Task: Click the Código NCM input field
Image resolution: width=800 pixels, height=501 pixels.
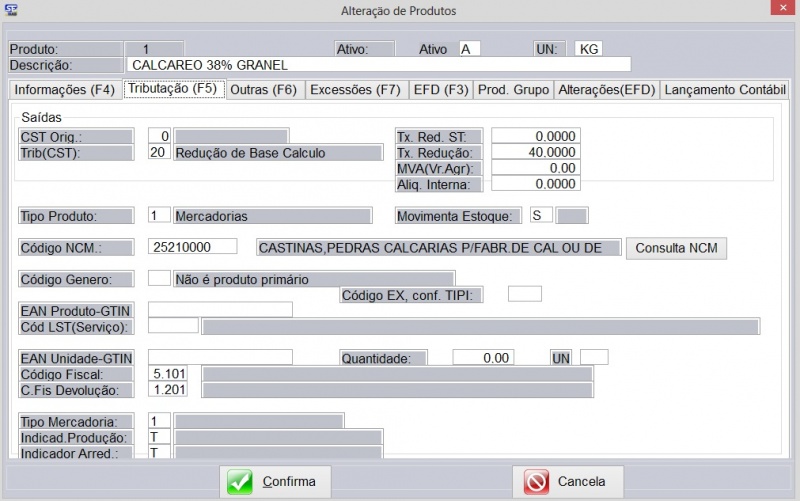Action: [x=192, y=247]
